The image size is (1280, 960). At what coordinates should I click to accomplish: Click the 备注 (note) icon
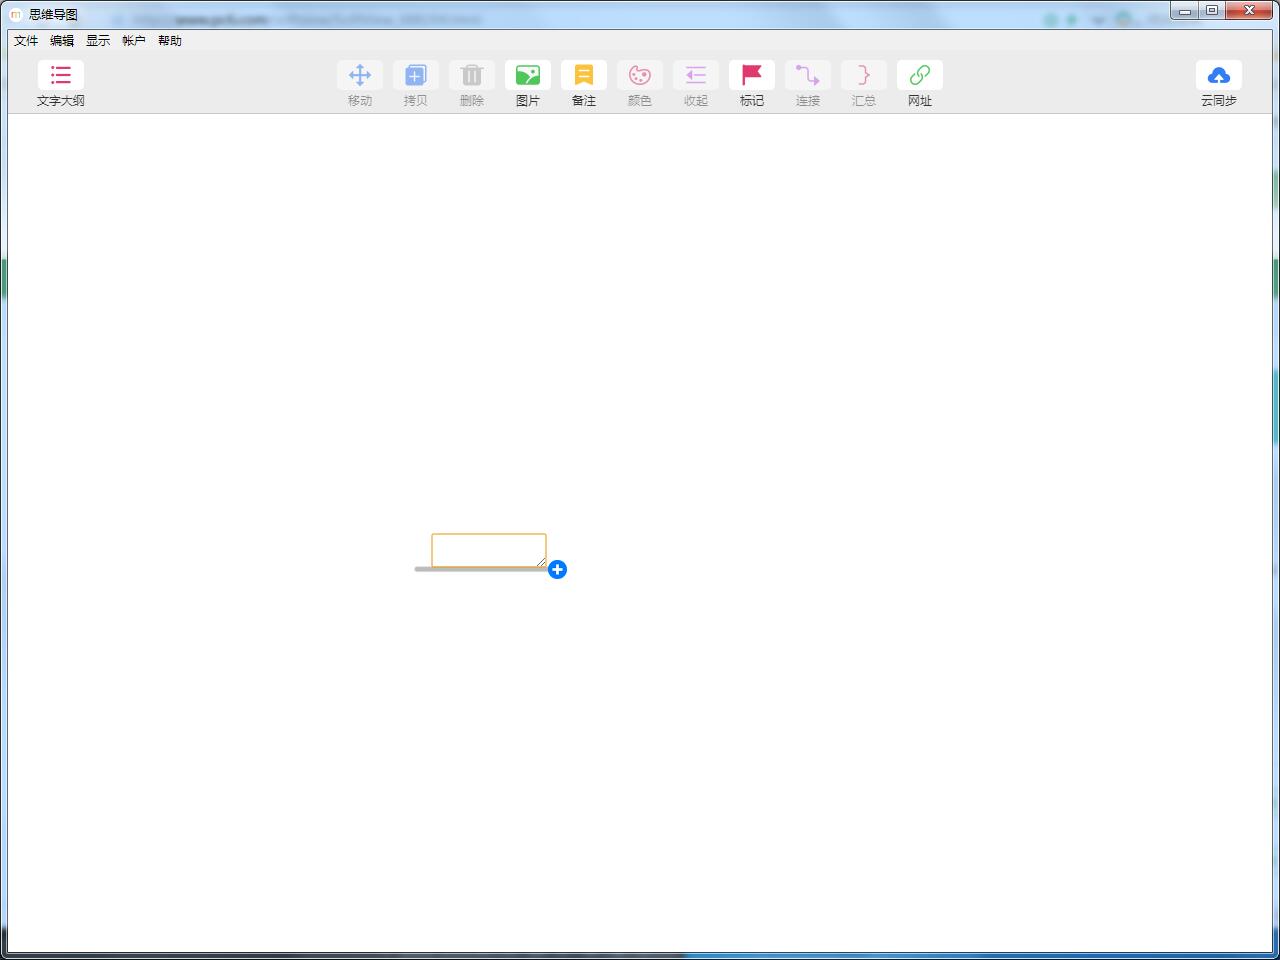point(584,75)
